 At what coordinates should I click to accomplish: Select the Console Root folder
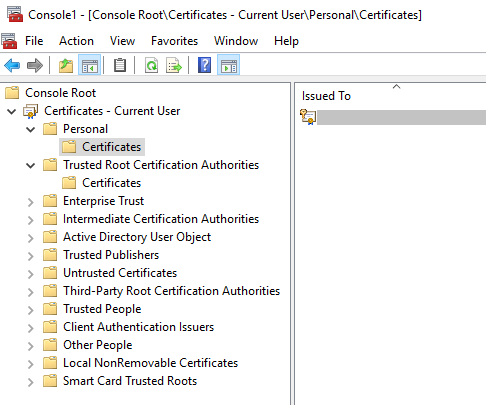60,93
